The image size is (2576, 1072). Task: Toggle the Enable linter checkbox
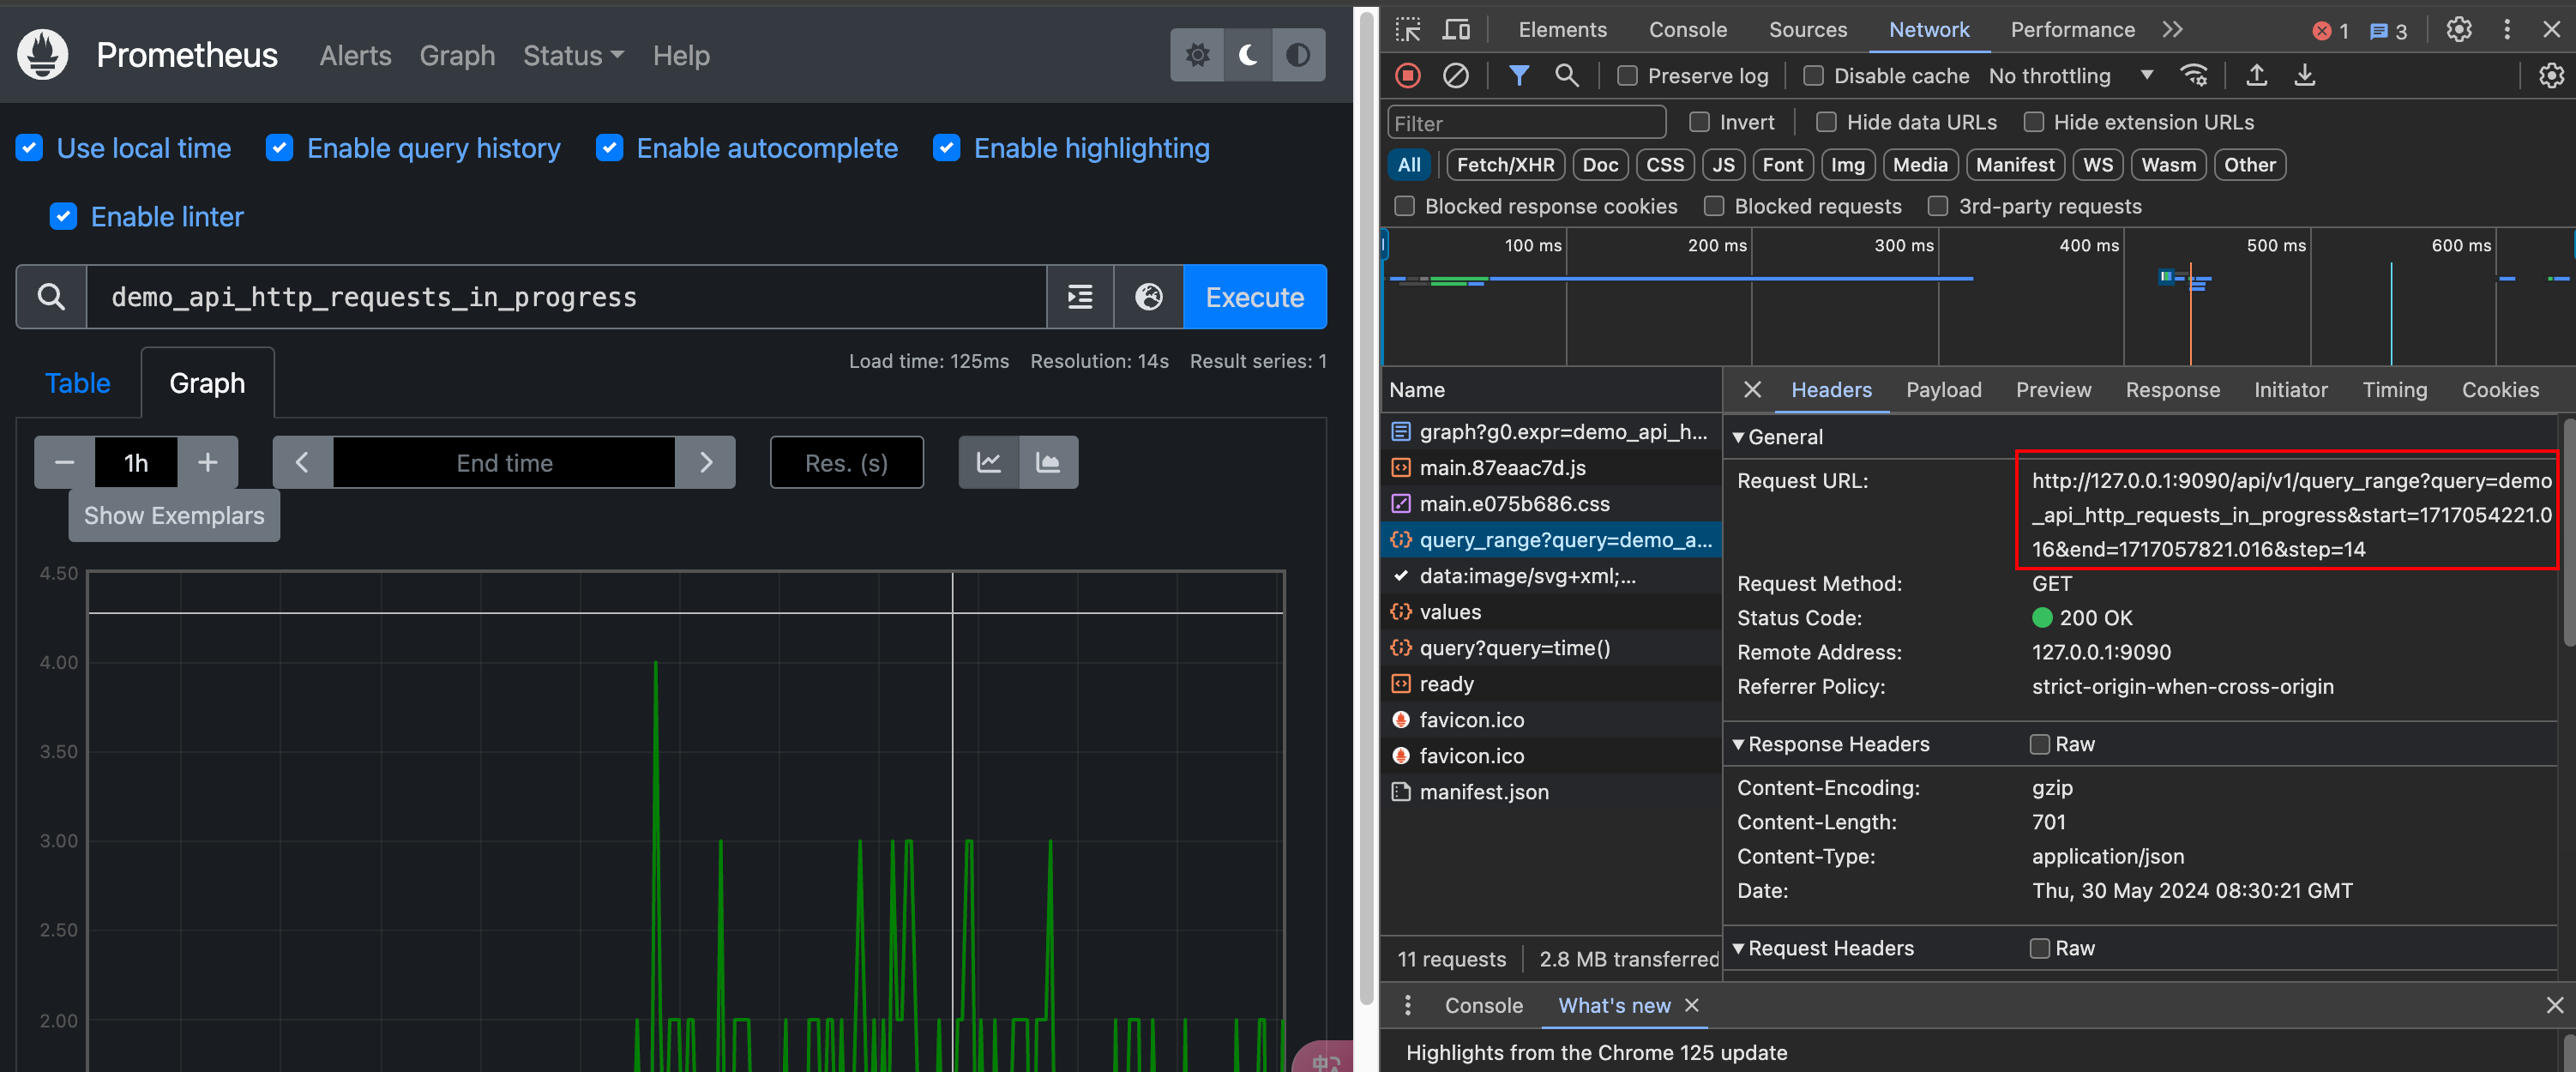coord(64,216)
